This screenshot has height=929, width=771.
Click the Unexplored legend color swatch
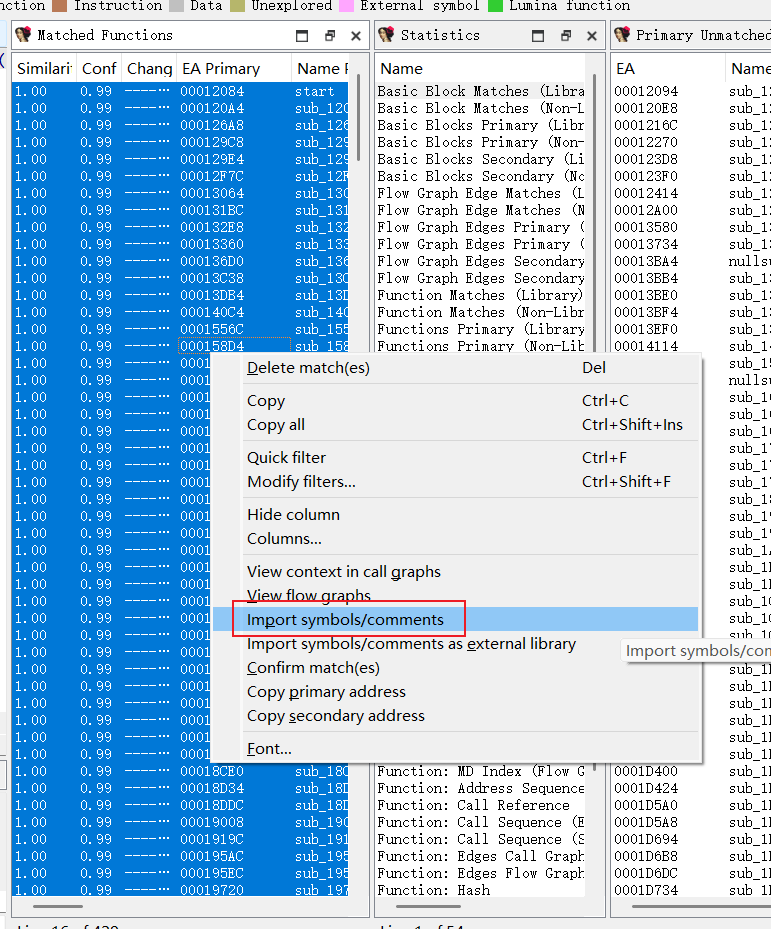pyautogui.click(x=237, y=6)
